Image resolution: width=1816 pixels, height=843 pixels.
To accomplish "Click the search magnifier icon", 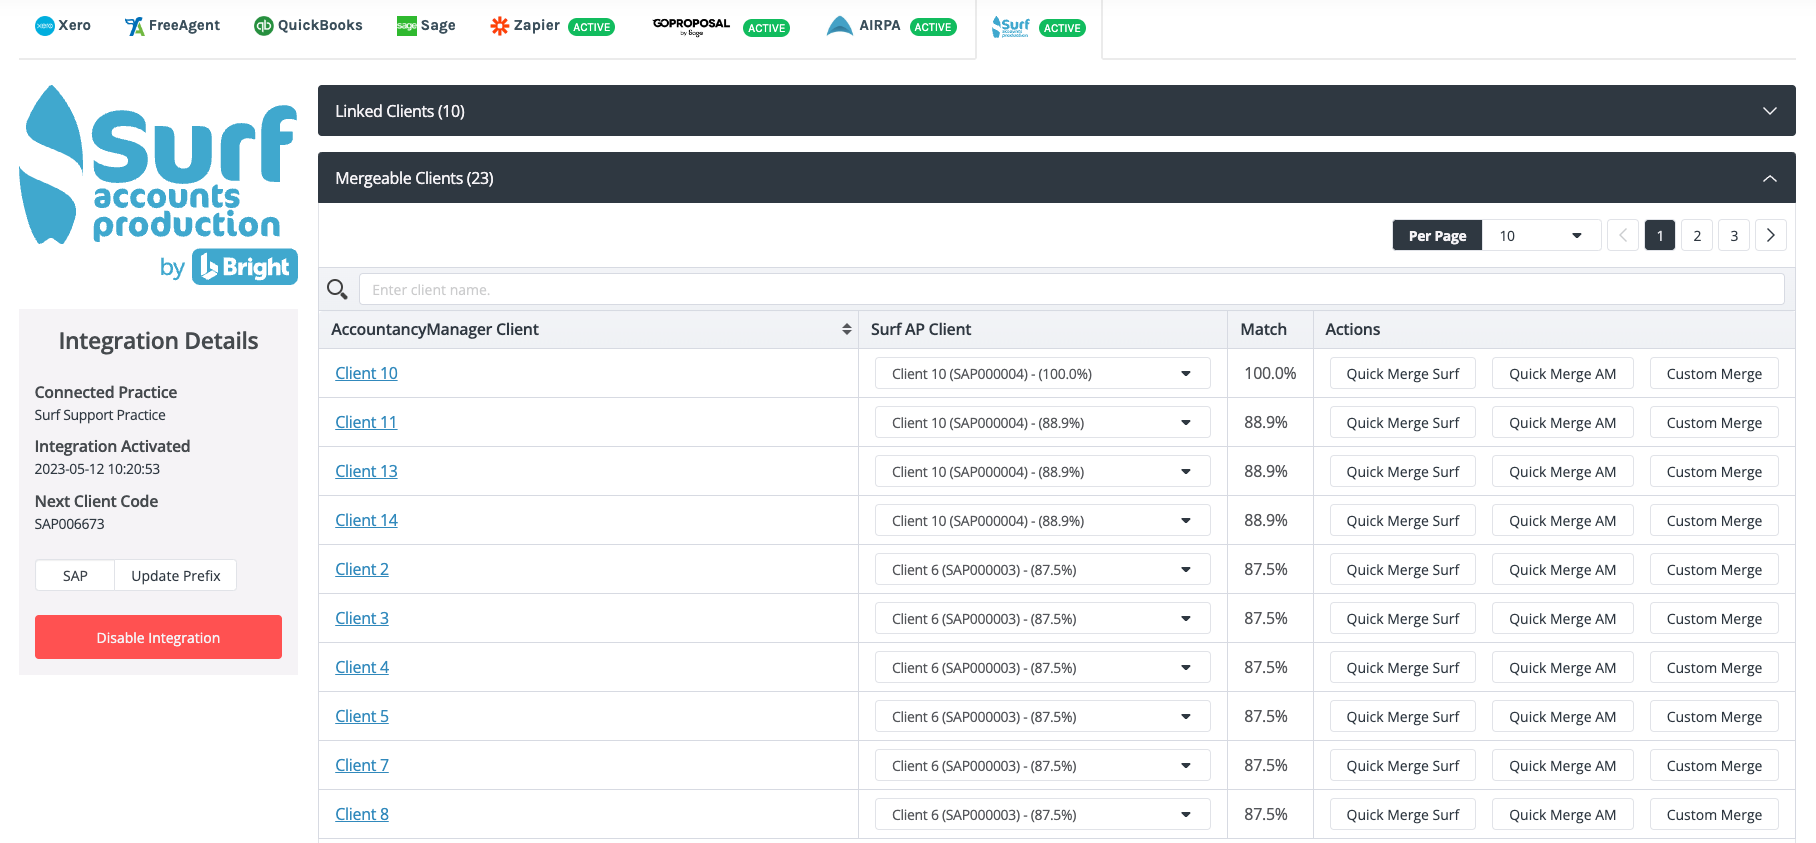I will pos(337,290).
